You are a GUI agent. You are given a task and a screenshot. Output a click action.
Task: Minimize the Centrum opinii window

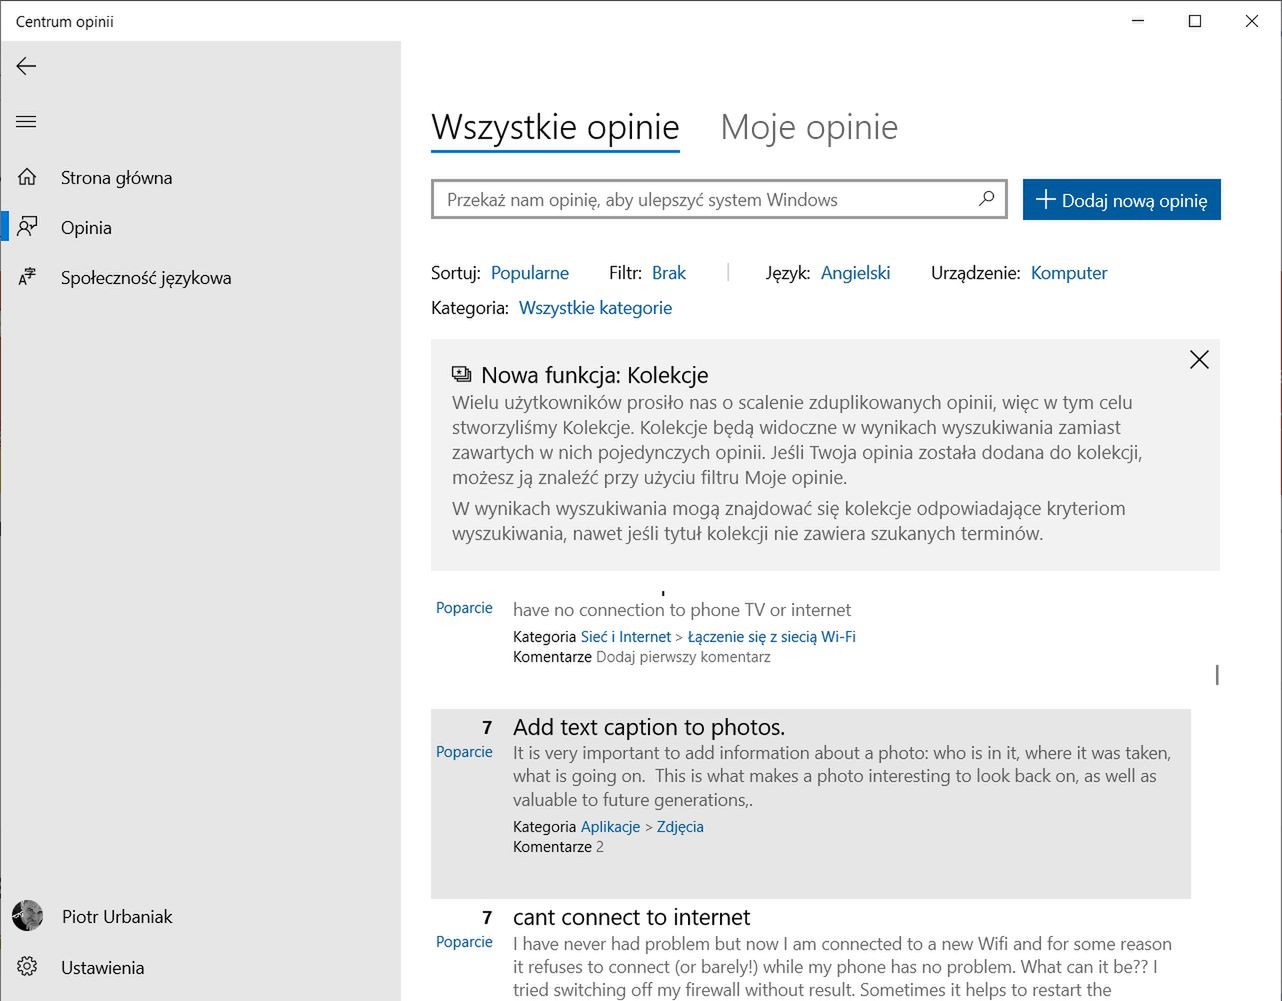tap(1138, 21)
